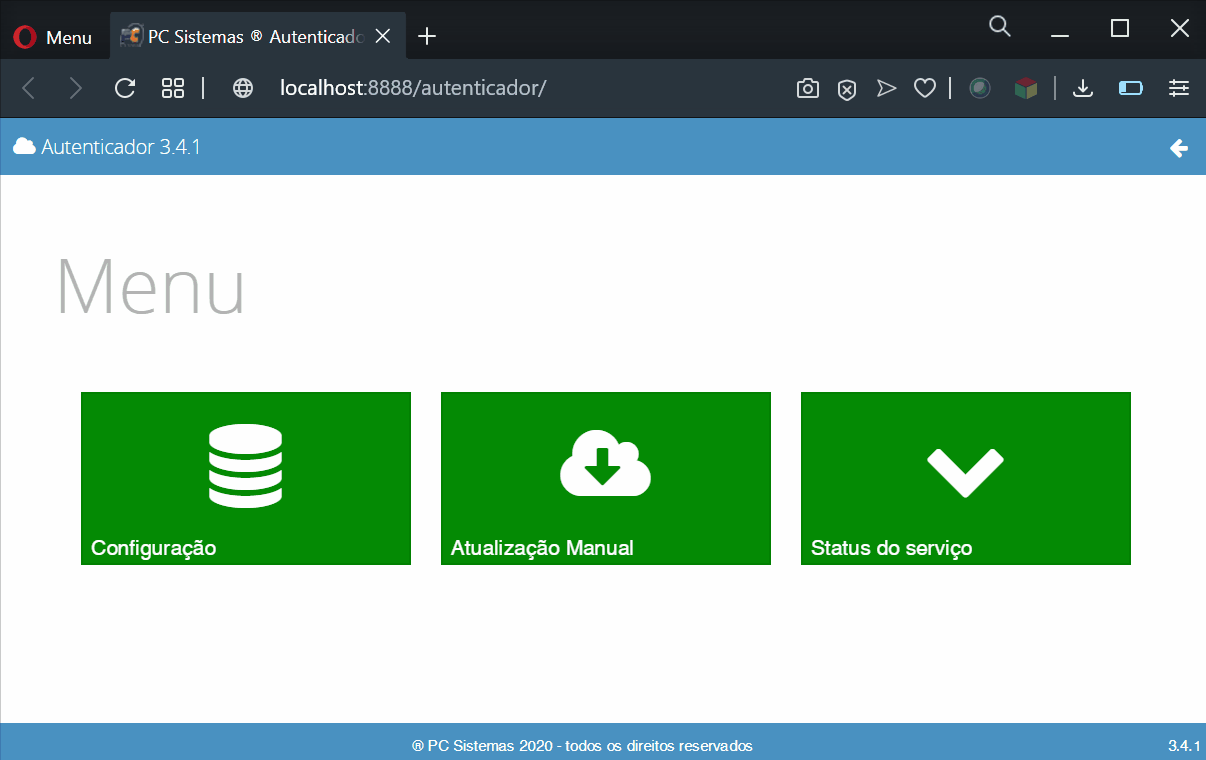Click the footer text PC Sistemas 2020 copyright

(x=582, y=746)
